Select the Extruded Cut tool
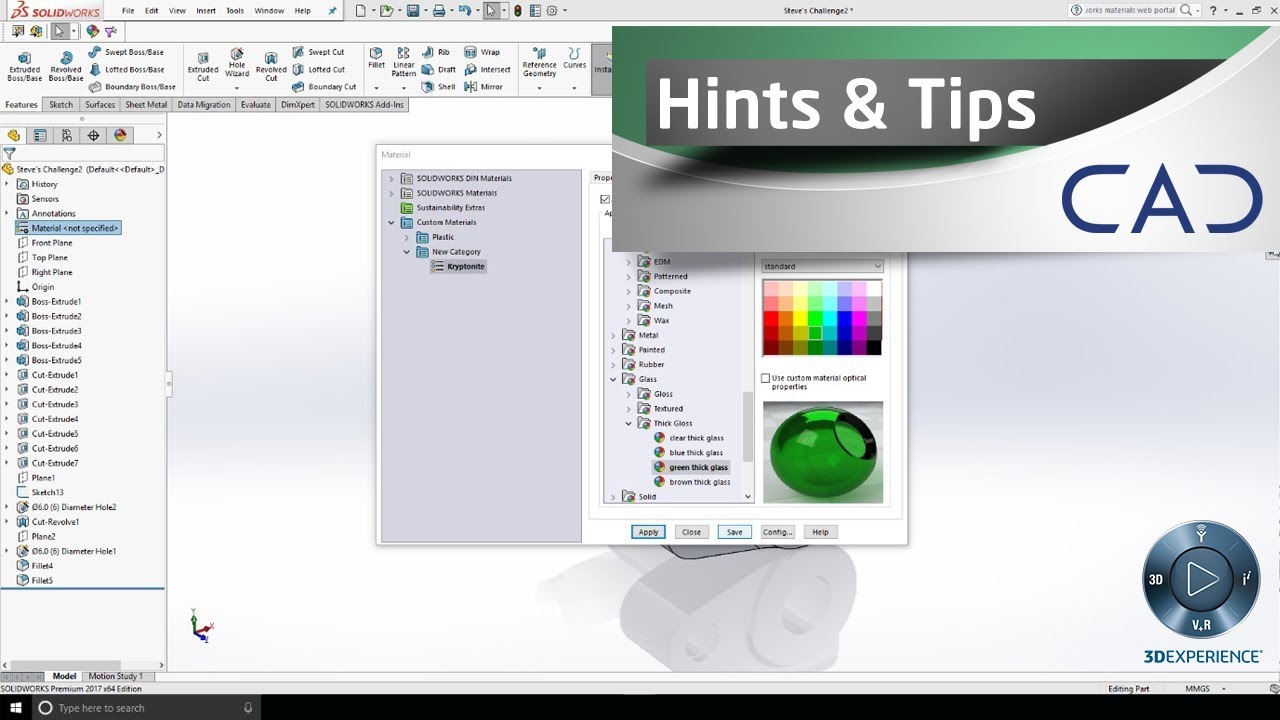Image resolution: width=1280 pixels, height=720 pixels. tap(203, 67)
